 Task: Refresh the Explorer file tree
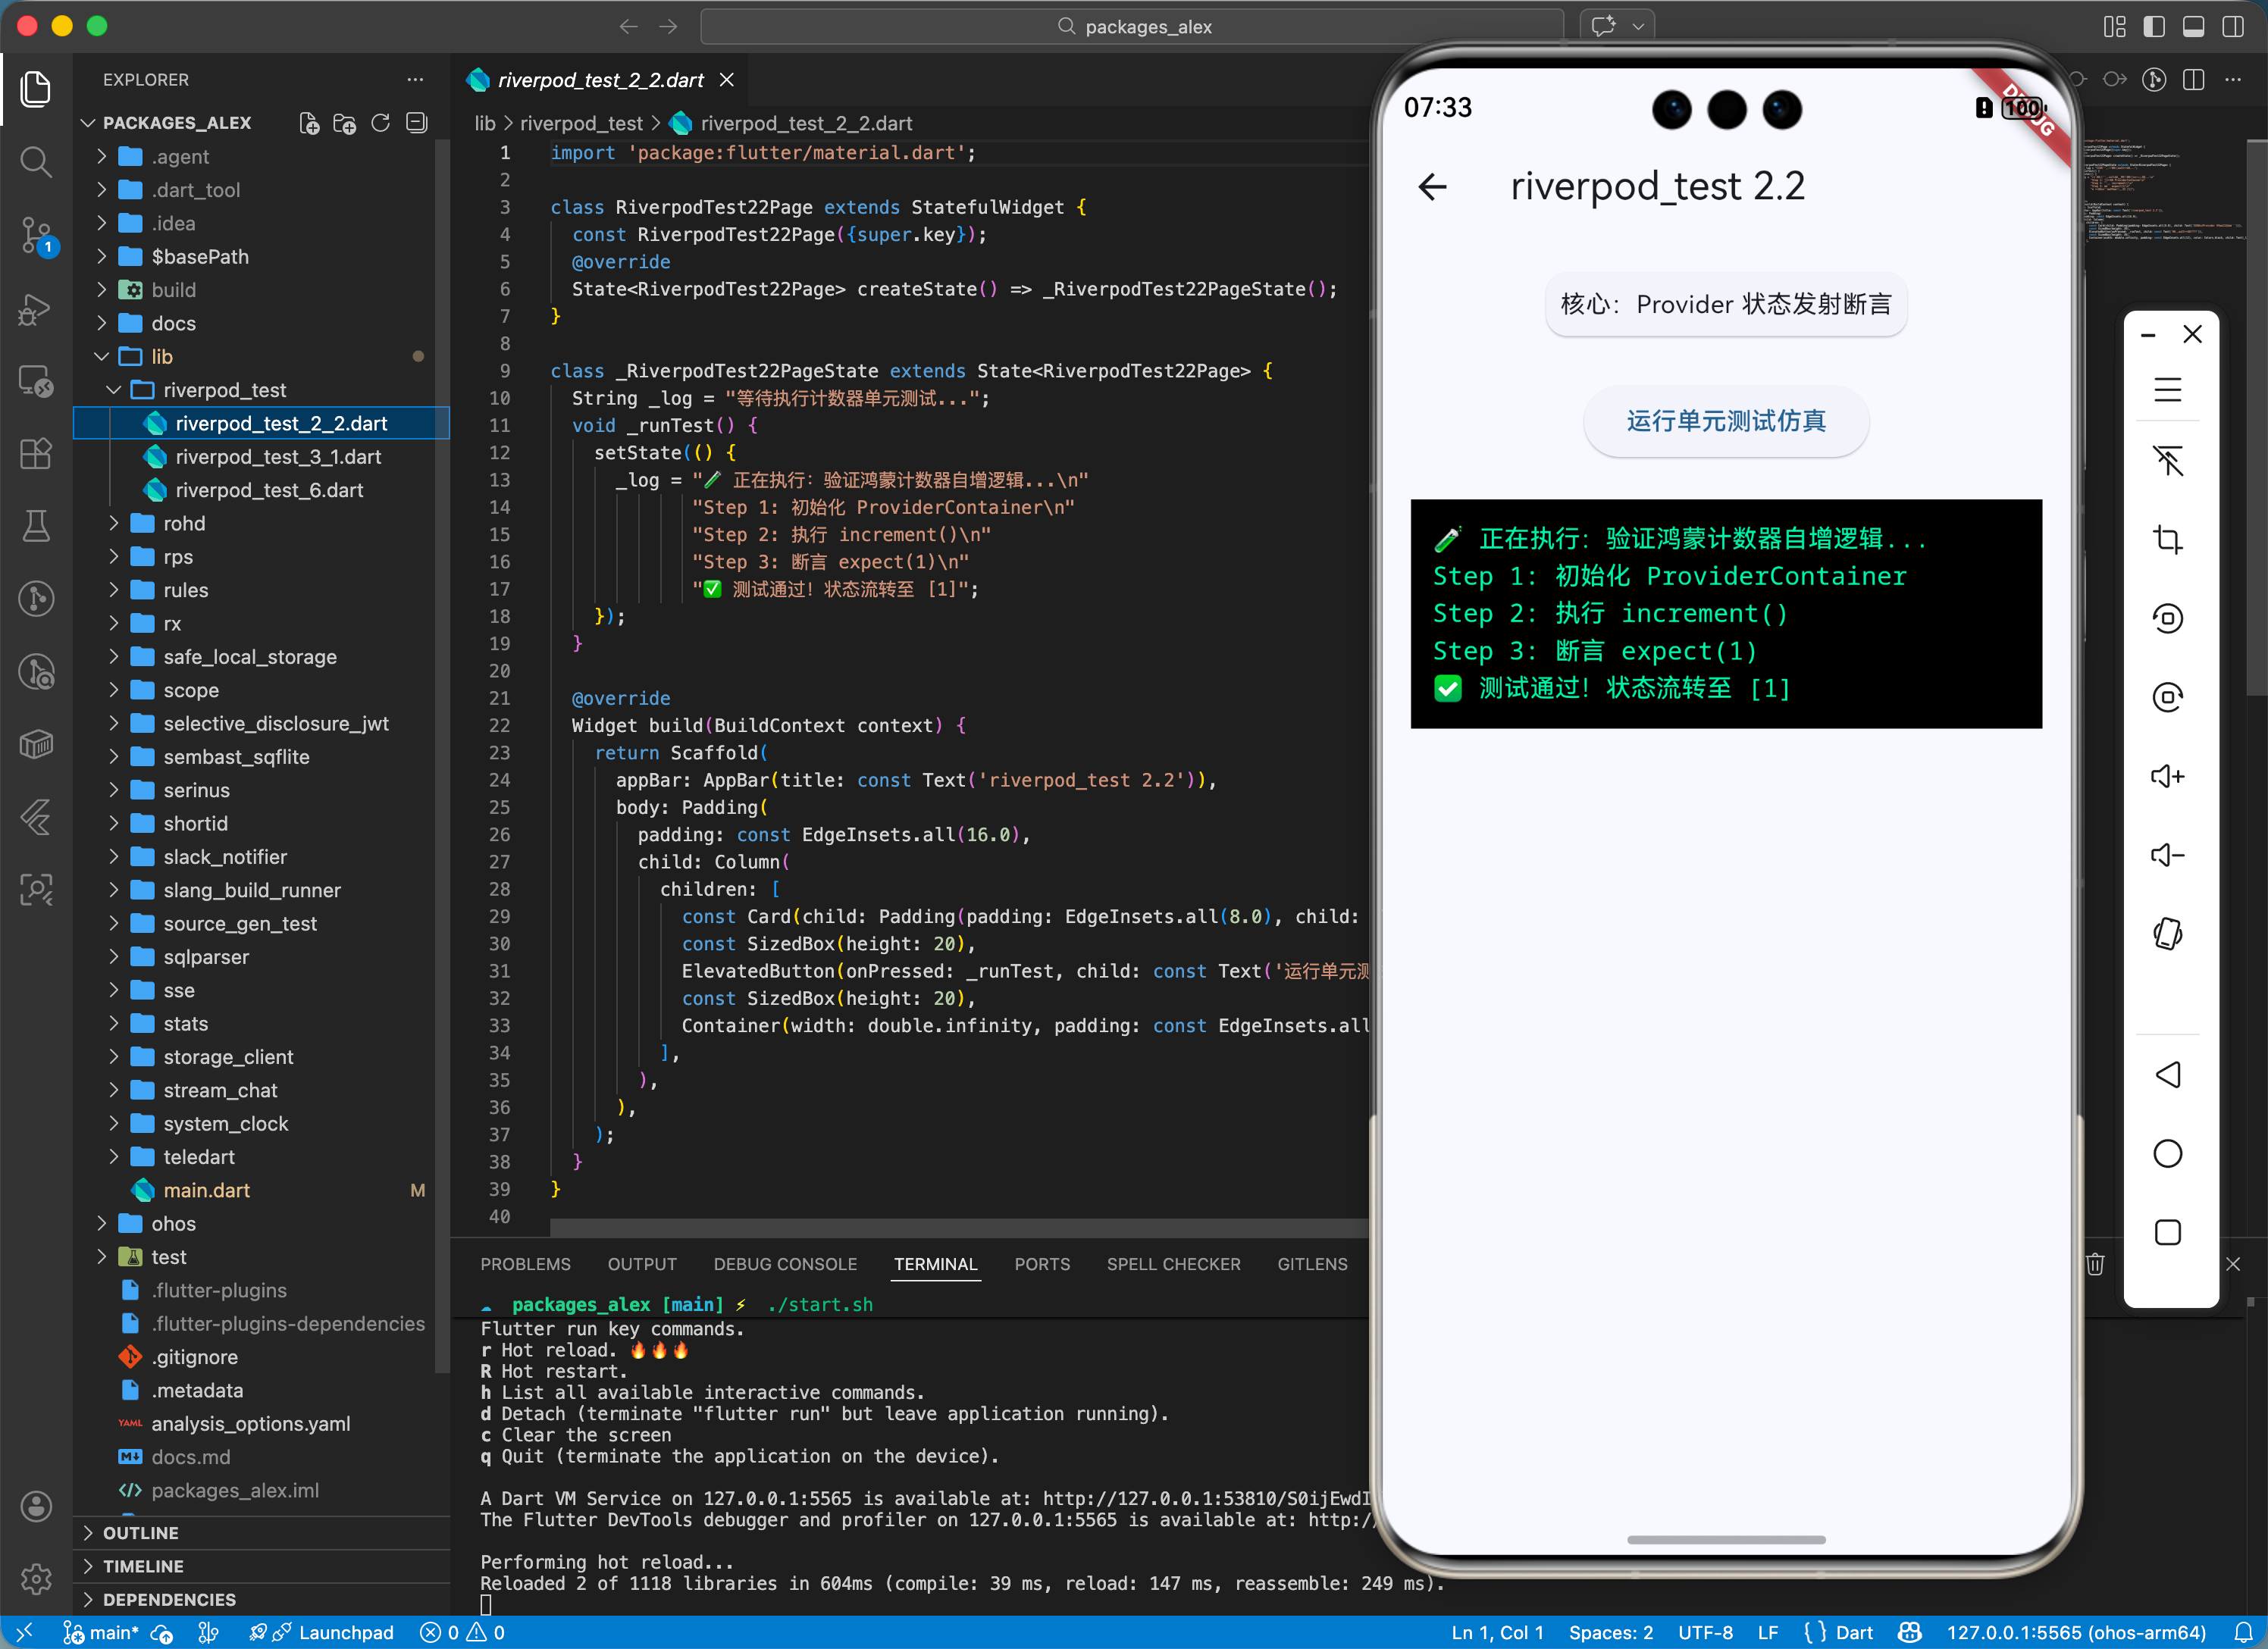point(380,123)
